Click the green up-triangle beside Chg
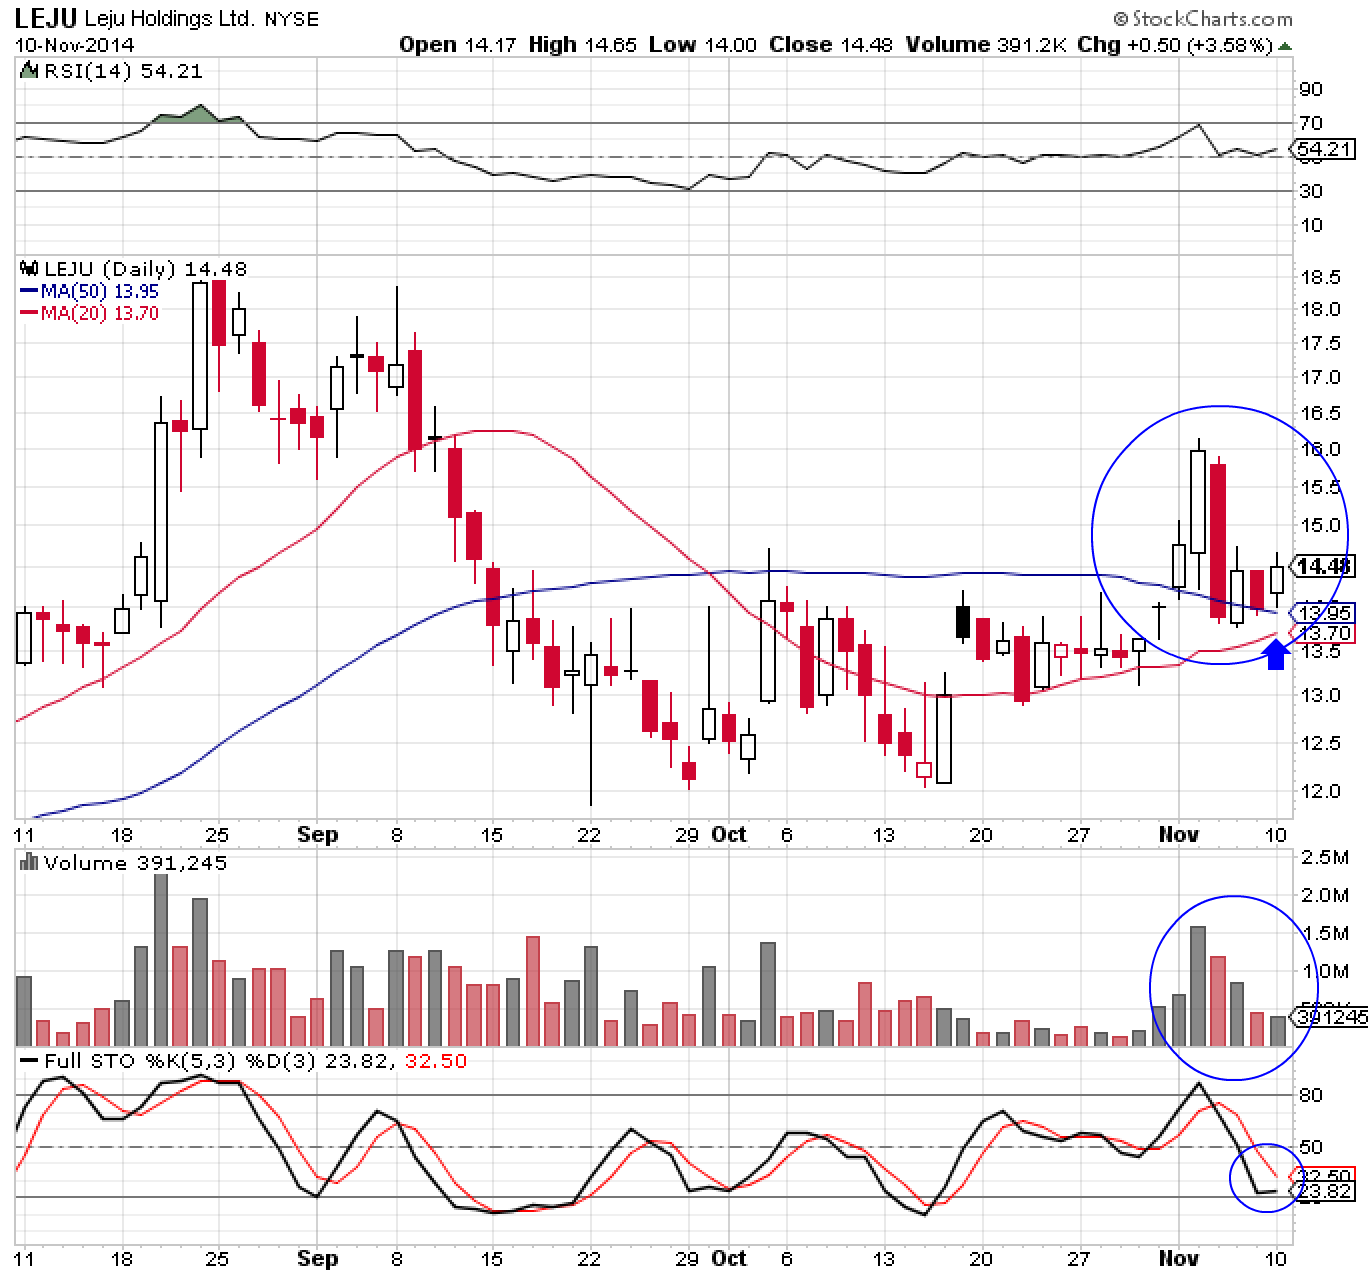This screenshot has width=1368, height=1270. (x=1284, y=46)
